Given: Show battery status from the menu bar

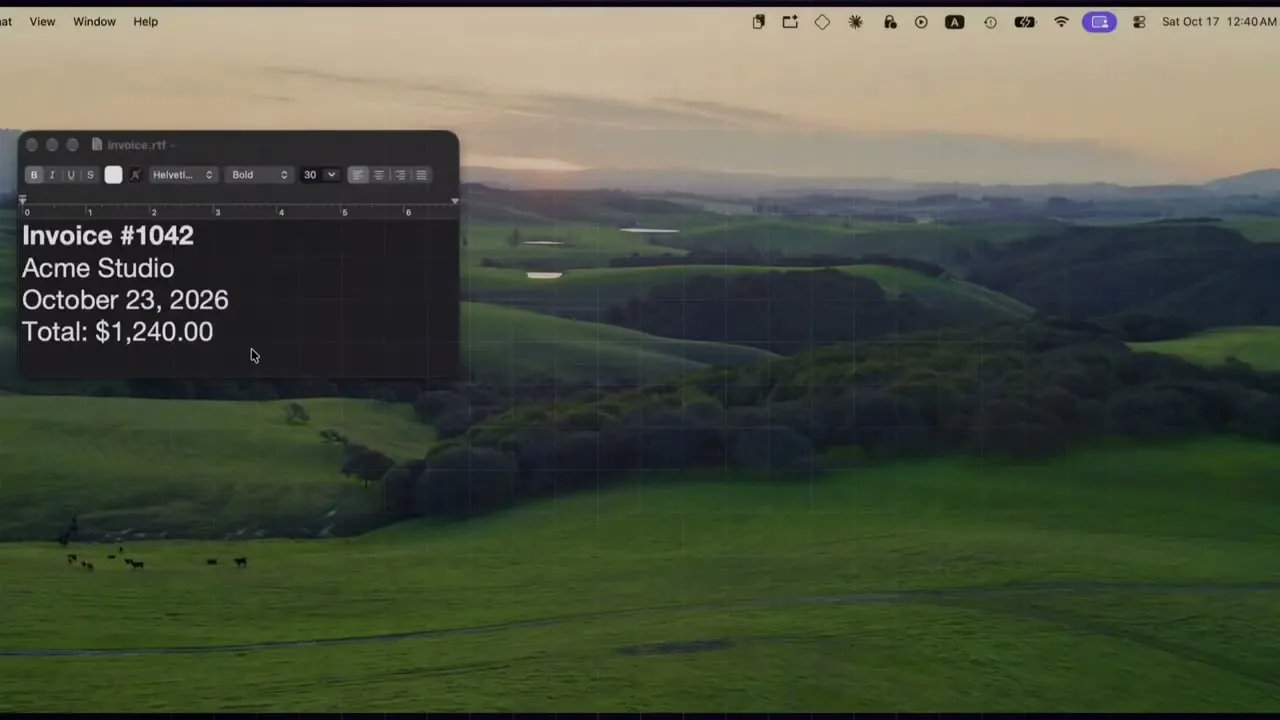Looking at the screenshot, I should point(1025,22).
